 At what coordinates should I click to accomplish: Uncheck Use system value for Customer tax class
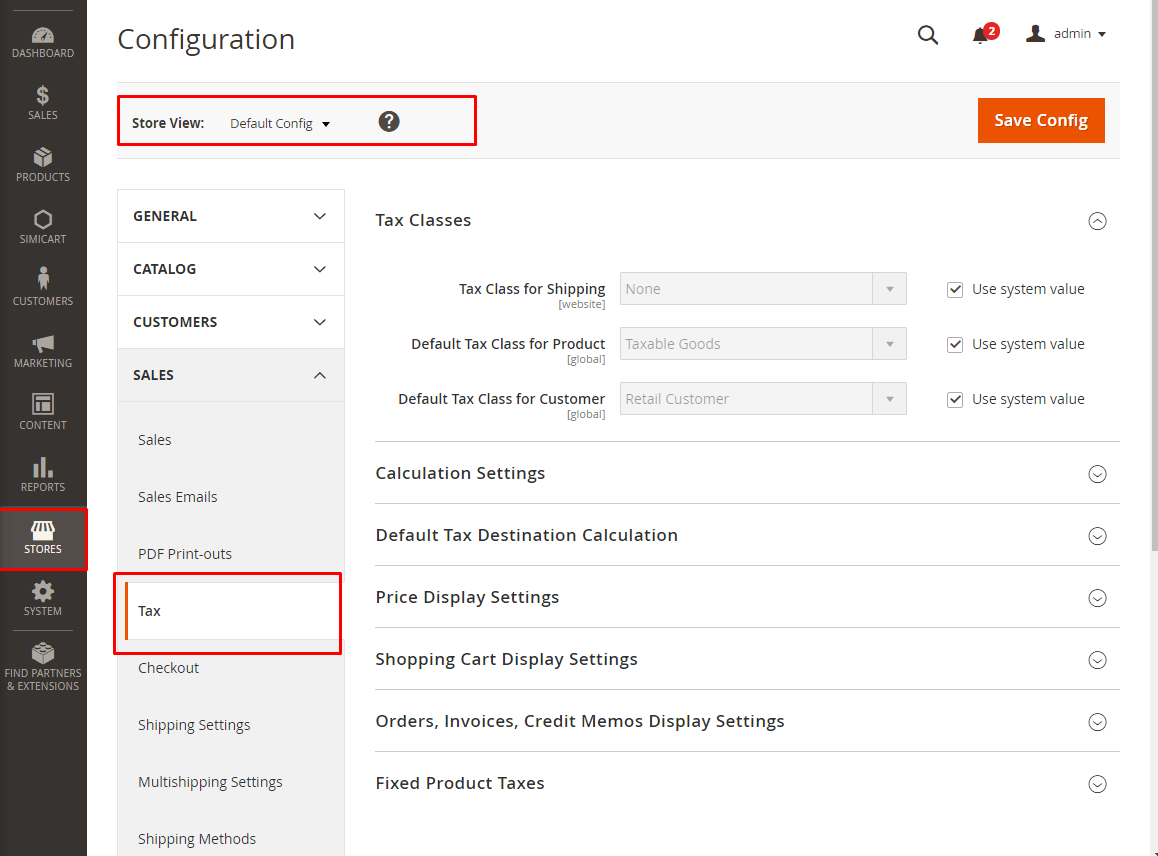(x=955, y=400)
